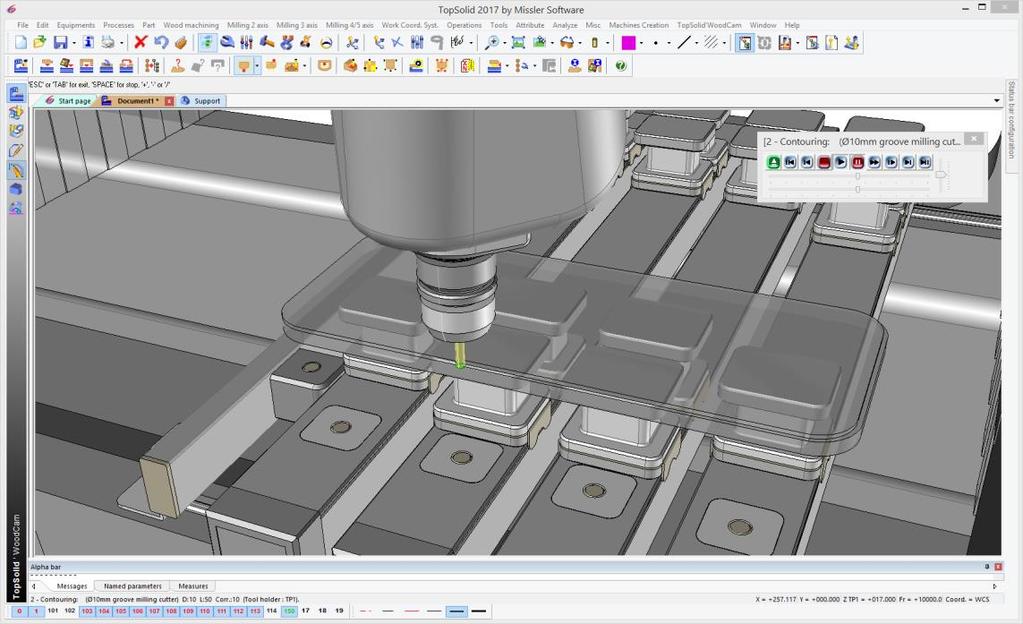Image resolution: width=1023 pixels, height=624 pixels.
Task: Open the TopSolid'WoodCam menu
Action: [x=709, y=25]
